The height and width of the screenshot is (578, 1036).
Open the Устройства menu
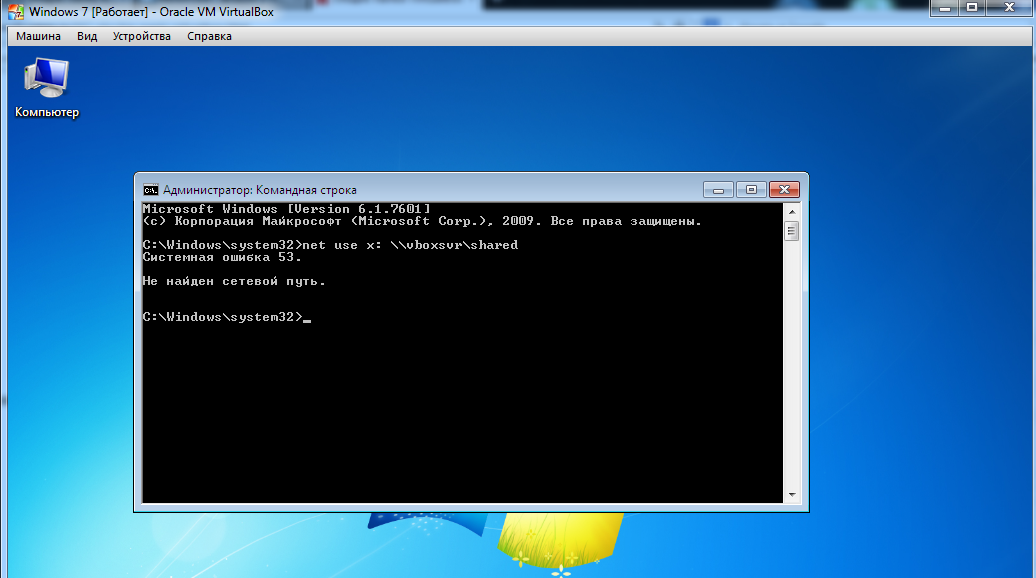[141, 36]
